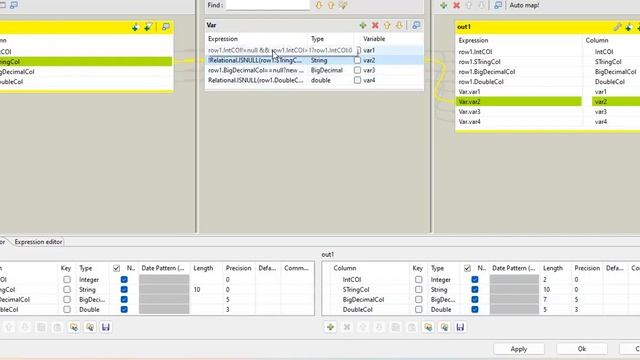Click the double type cell for var4

pyautogui.click(x=321, y=80)
